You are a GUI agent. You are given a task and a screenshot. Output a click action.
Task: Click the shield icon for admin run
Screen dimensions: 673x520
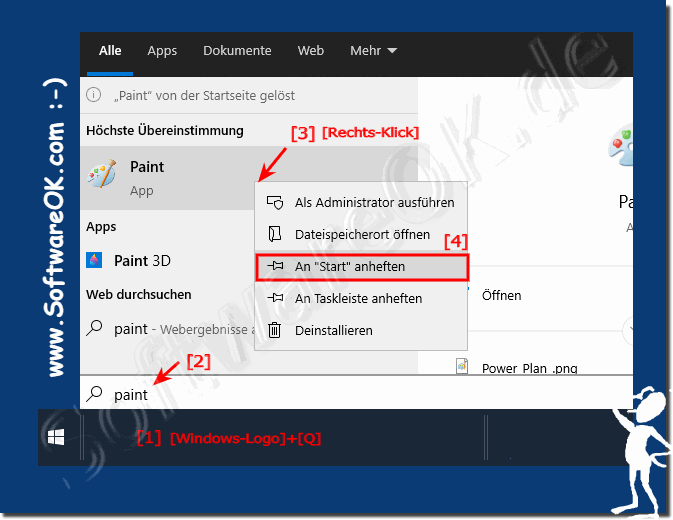tap(275, 202)
